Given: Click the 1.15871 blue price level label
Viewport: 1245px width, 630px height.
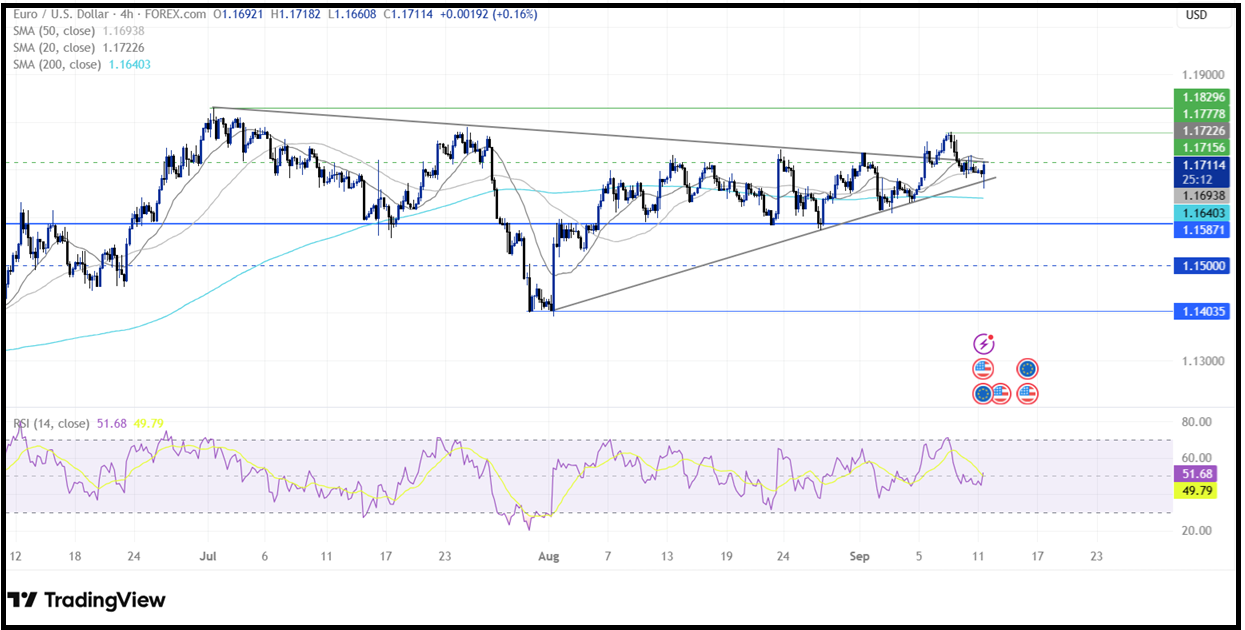Looking at the screenshot, I should 1202,230.
